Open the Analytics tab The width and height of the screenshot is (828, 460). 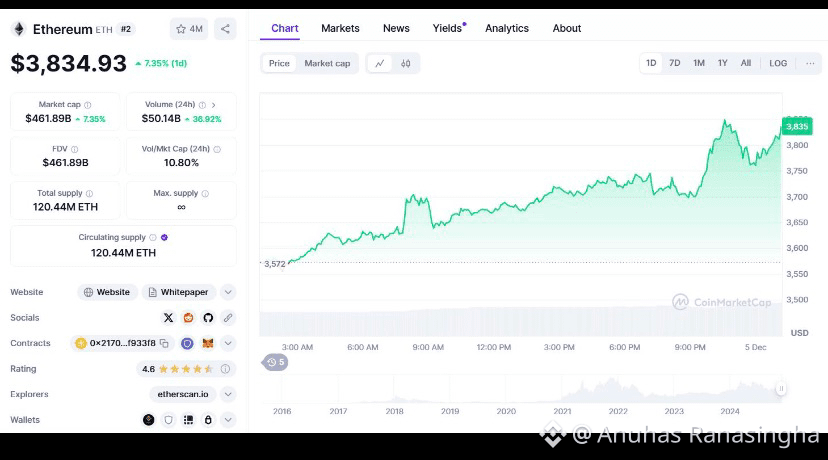(x=507, y=29)
